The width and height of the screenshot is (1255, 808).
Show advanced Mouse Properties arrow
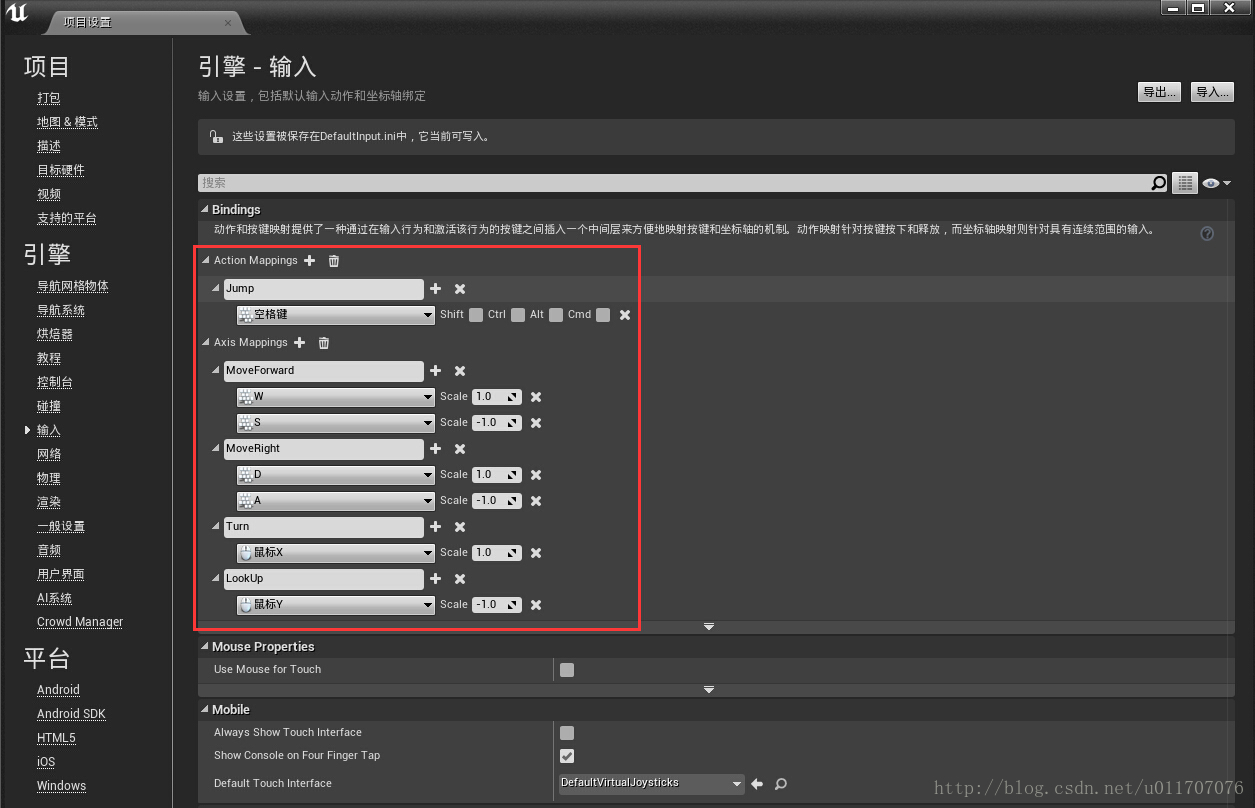point(709,690)
